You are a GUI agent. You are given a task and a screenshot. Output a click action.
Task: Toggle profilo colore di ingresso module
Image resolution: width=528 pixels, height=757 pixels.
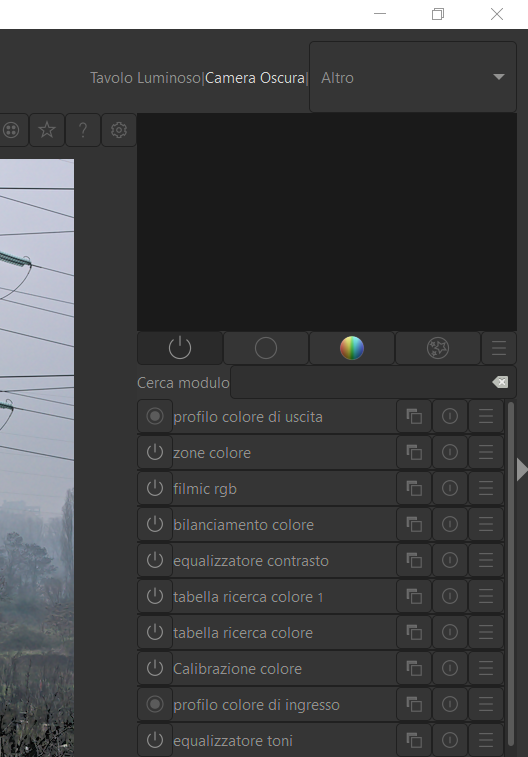pos(155,704)
